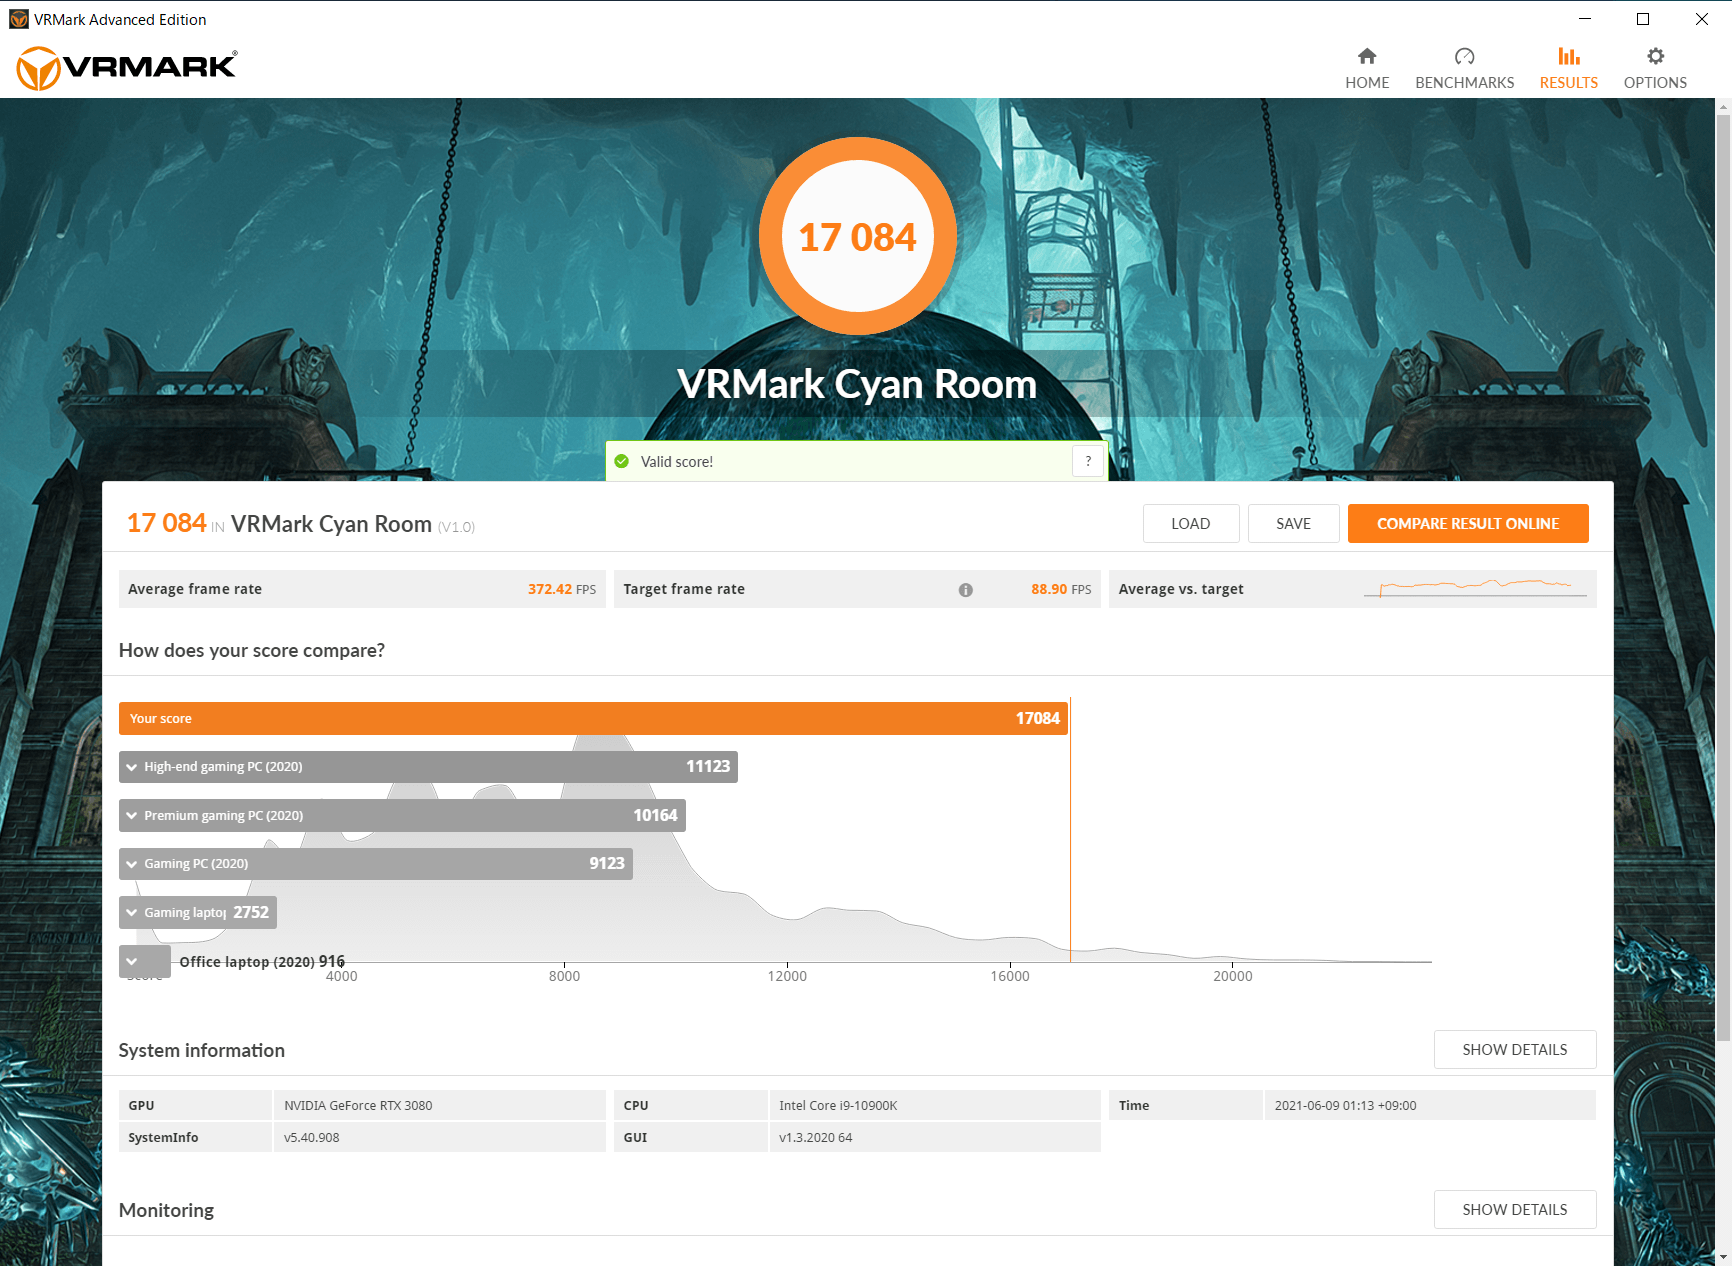Viewport: 1732px width, 1266px height.
Task: Switch to HOME tab label
Action: [1367, 83]
